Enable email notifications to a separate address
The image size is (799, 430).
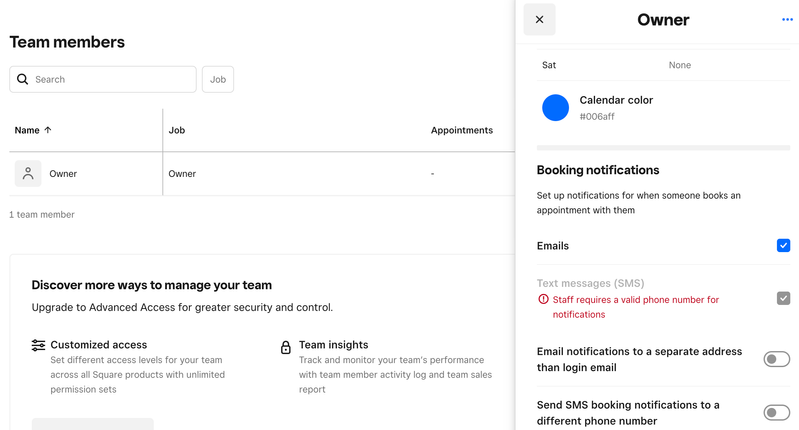(x=776, y=359)
